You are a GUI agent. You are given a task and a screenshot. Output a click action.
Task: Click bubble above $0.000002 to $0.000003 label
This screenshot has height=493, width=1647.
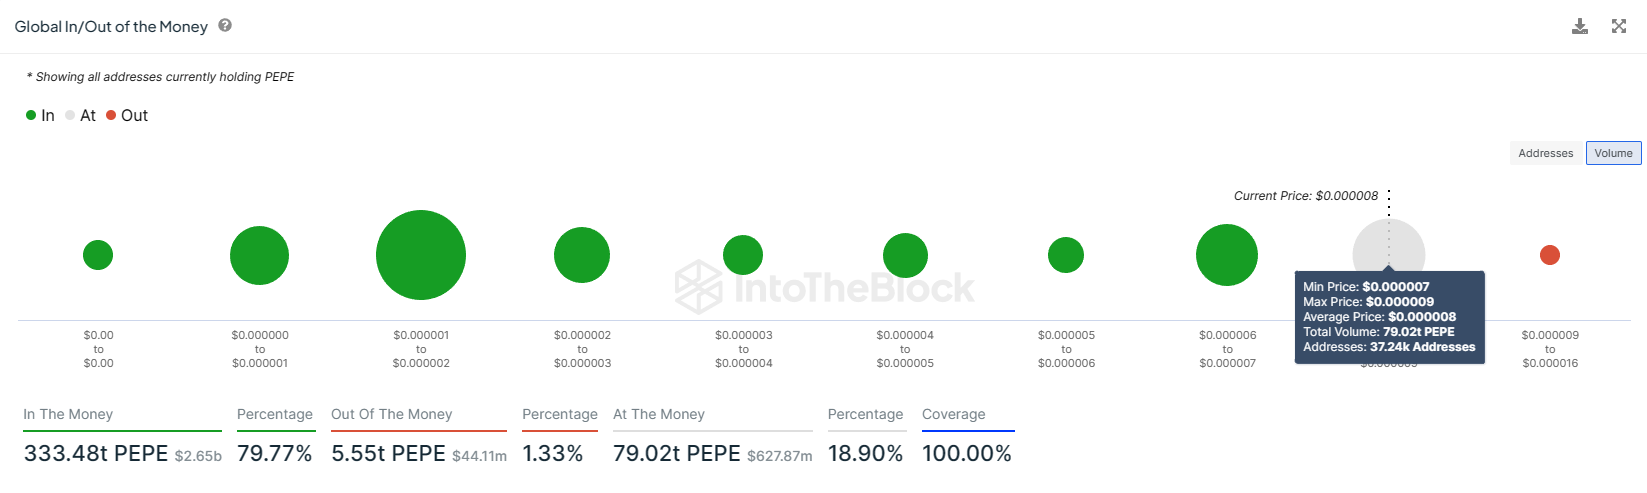coord(582,255)
